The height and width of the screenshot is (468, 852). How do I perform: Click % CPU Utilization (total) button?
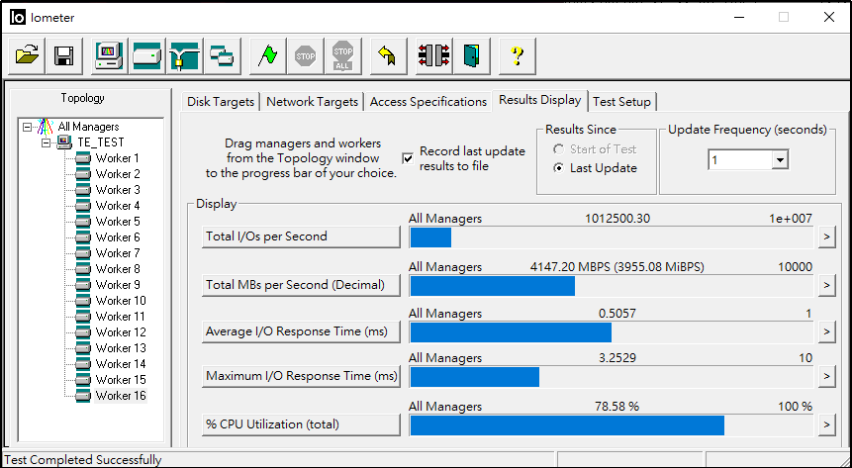(x=301, y=425)
